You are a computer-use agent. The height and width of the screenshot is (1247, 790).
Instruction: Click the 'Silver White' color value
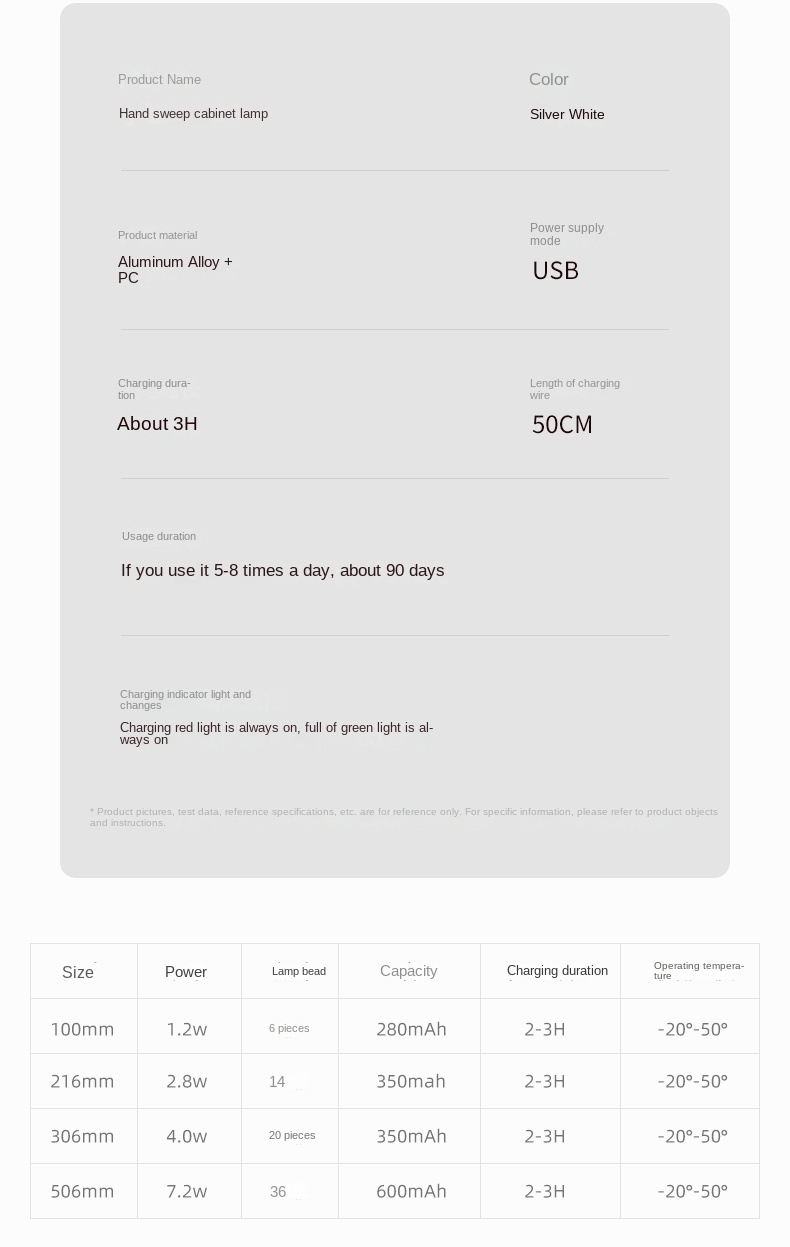point(567,115)
